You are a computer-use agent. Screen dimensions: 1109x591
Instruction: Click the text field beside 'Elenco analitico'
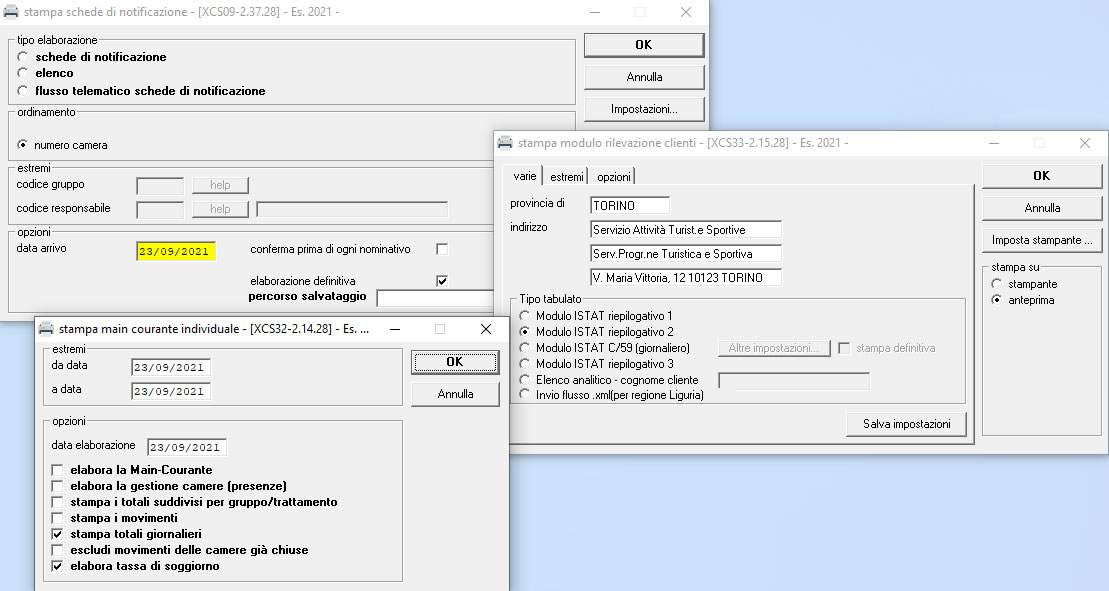(x=794, y=381)
